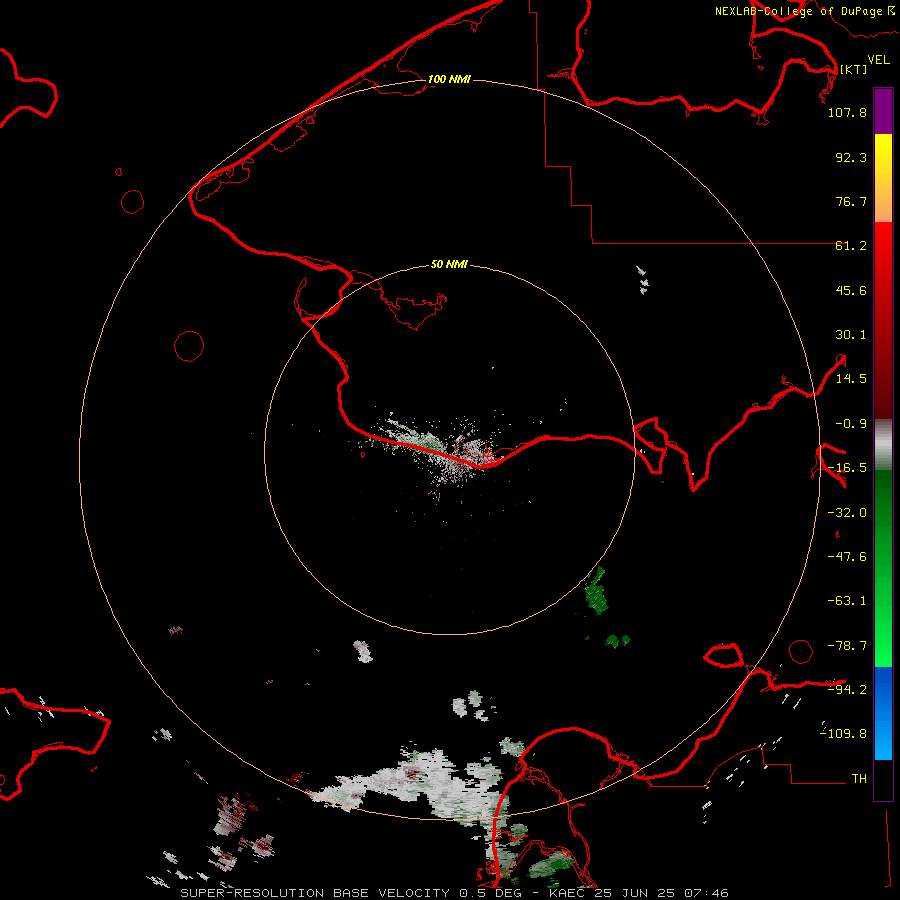Viewport: 900px width, 900px height.
Task: Click the -94.2 legend value
Action: (847, 690)
